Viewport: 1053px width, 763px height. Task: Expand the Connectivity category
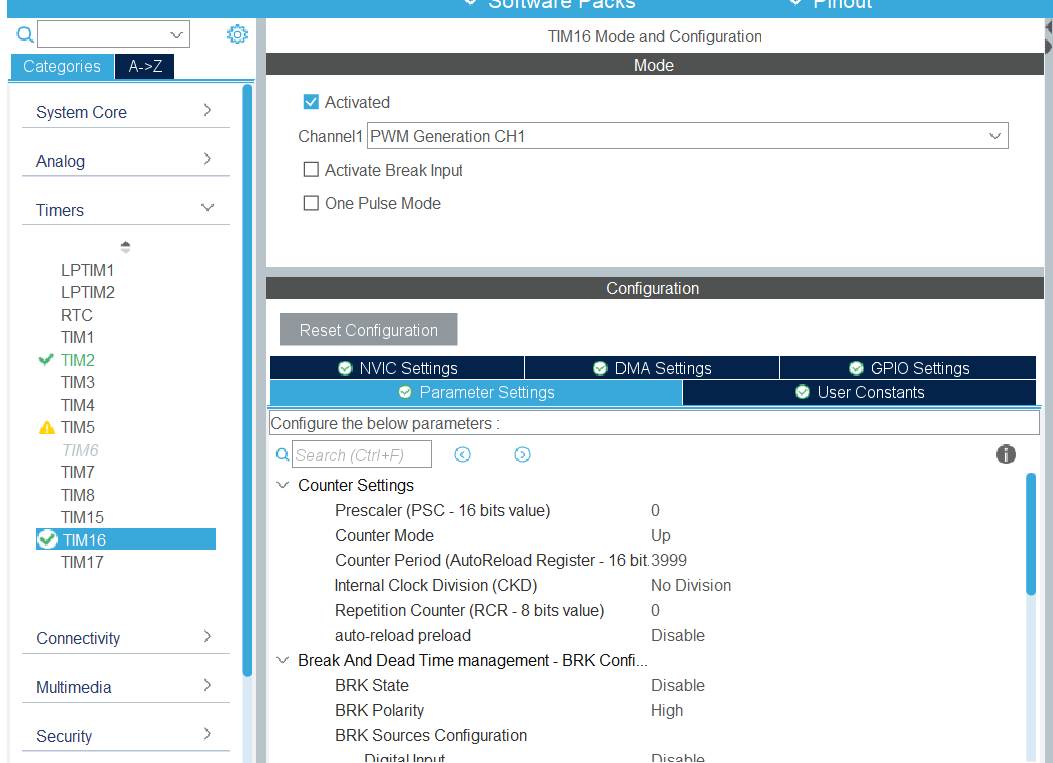126,637
